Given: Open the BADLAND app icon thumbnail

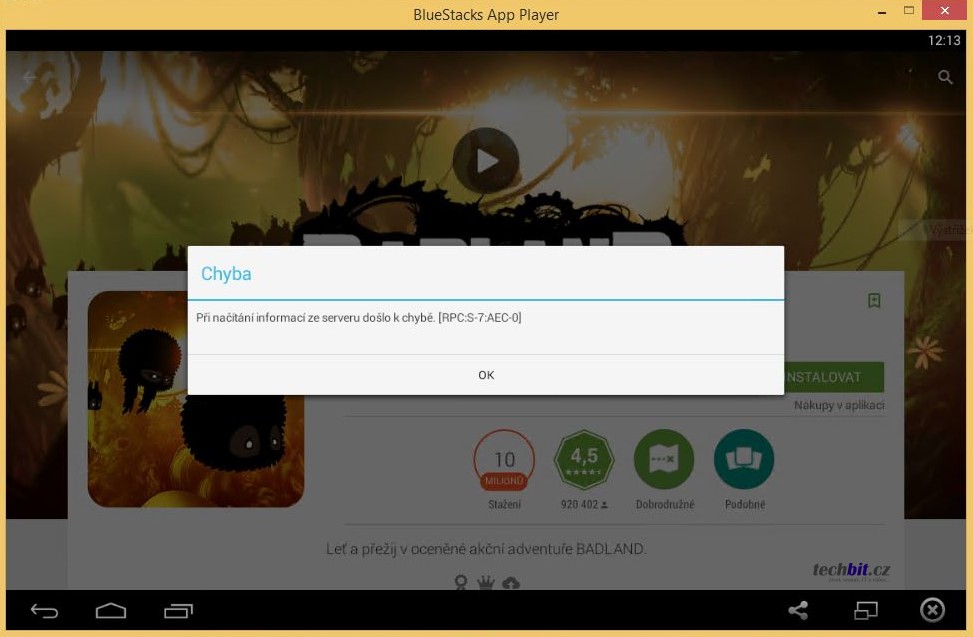Looking at the screenshot, I should click(x=196, y=399).
